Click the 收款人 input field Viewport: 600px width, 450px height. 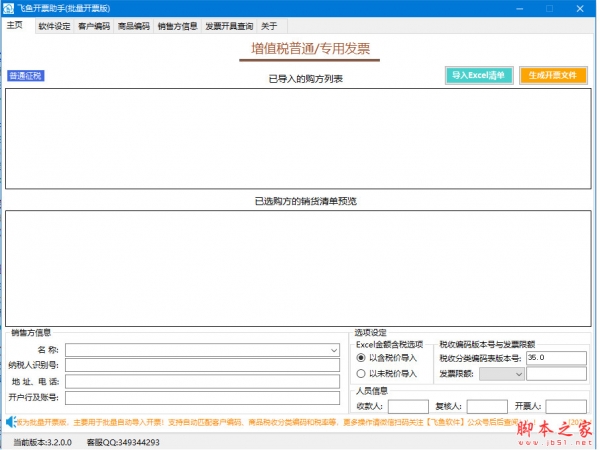click(x=407, y=406)
